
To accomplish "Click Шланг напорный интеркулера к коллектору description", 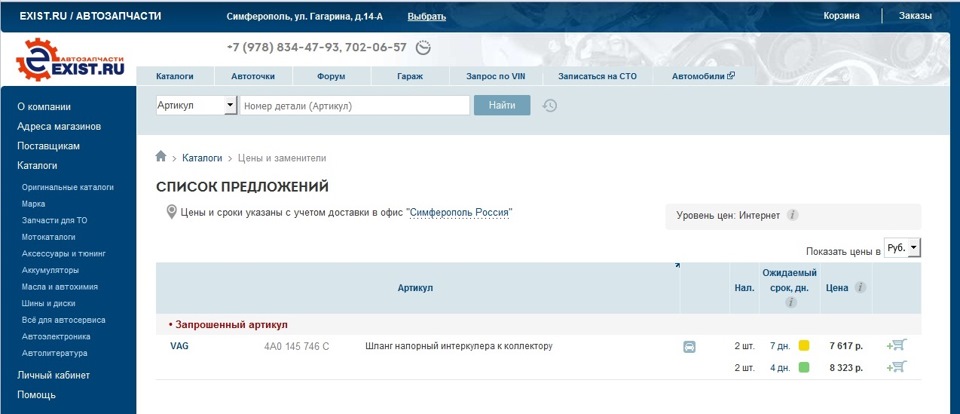I will click(x=459, y=346).
